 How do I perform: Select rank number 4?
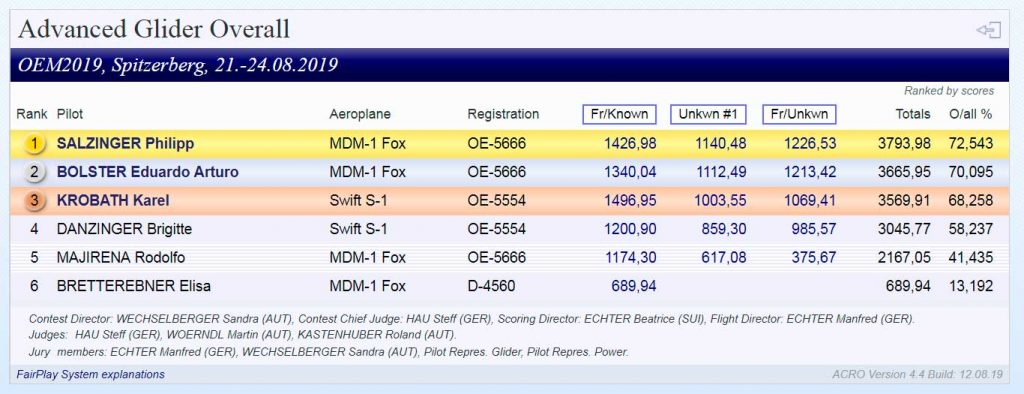[x=35, y=229]
